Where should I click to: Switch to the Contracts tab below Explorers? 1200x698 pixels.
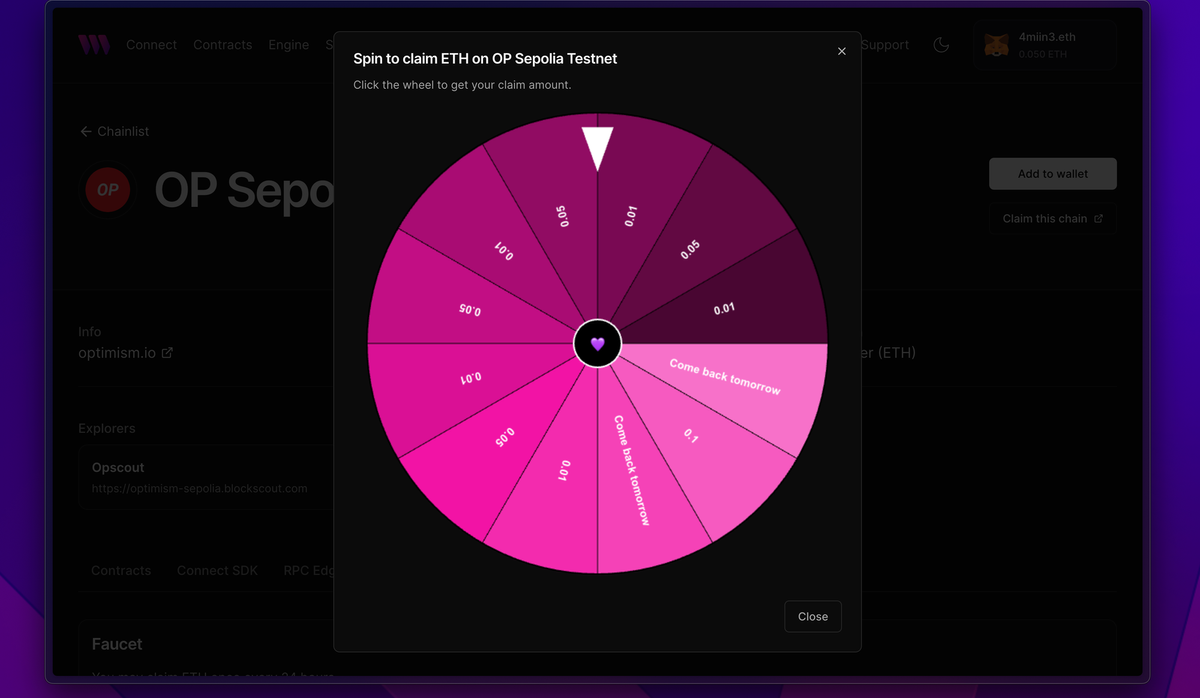coord(121,570)
